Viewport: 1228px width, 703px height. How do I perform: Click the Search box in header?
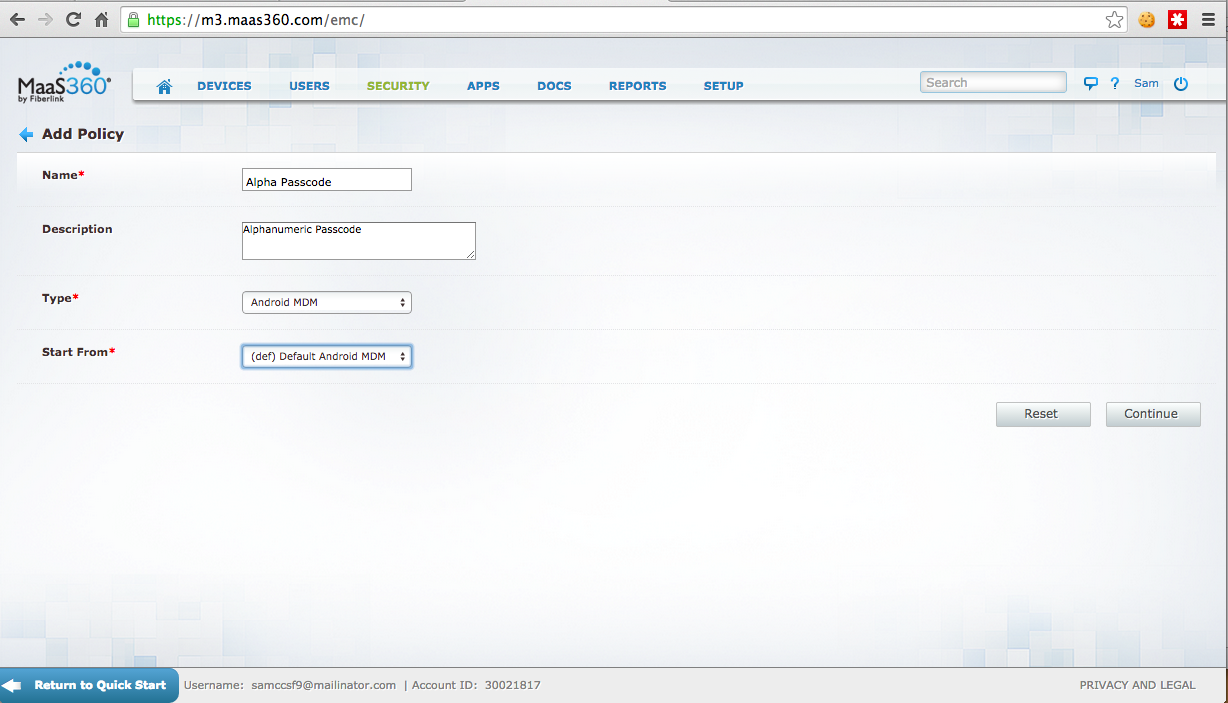[x=994, y=83]
